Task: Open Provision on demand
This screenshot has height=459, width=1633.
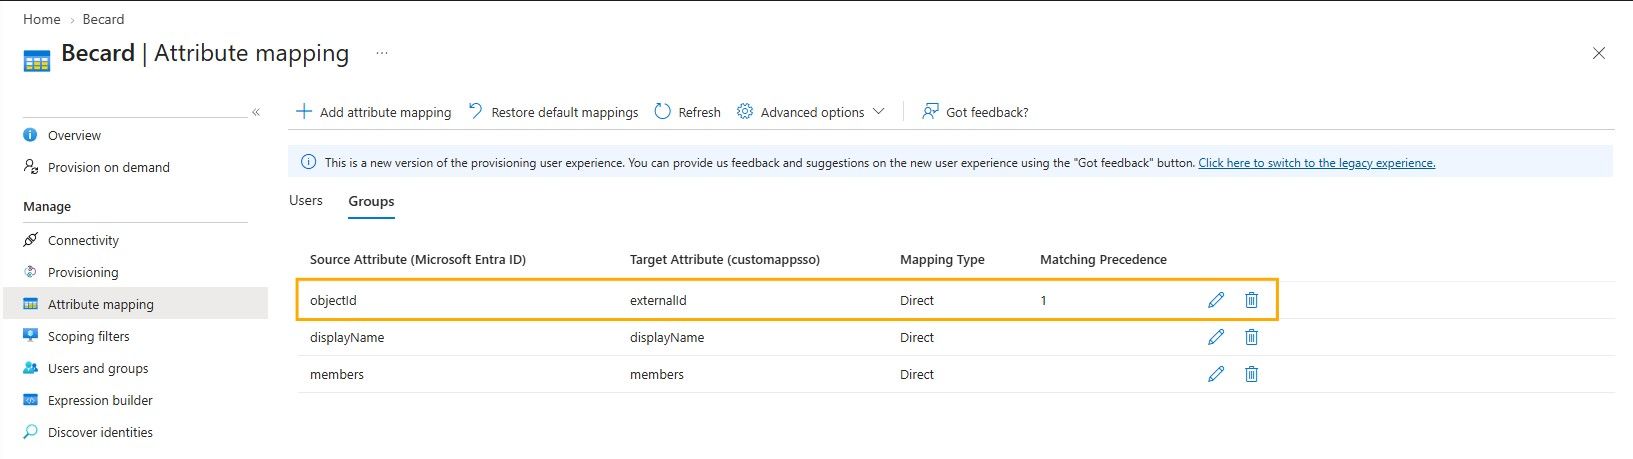Action: coord(108,167)
